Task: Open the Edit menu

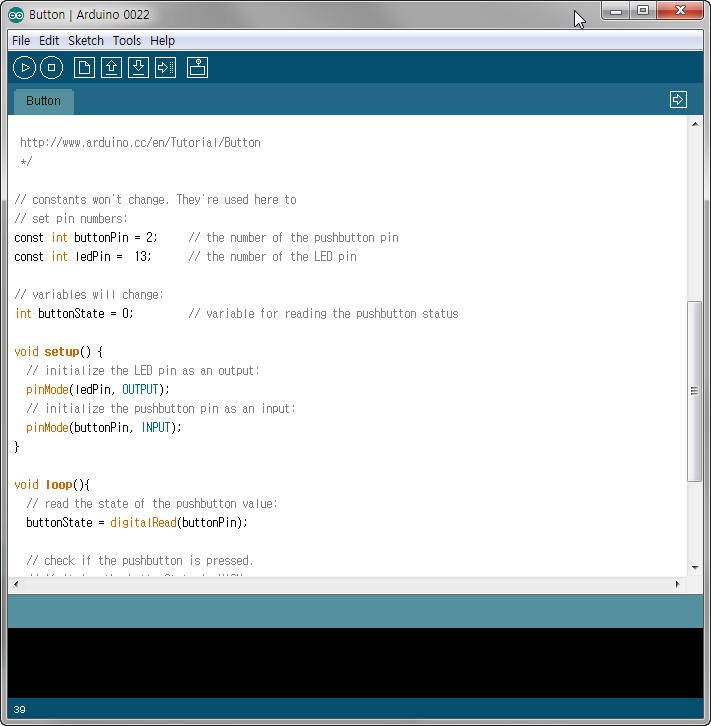Action: (x=49, y=41)
